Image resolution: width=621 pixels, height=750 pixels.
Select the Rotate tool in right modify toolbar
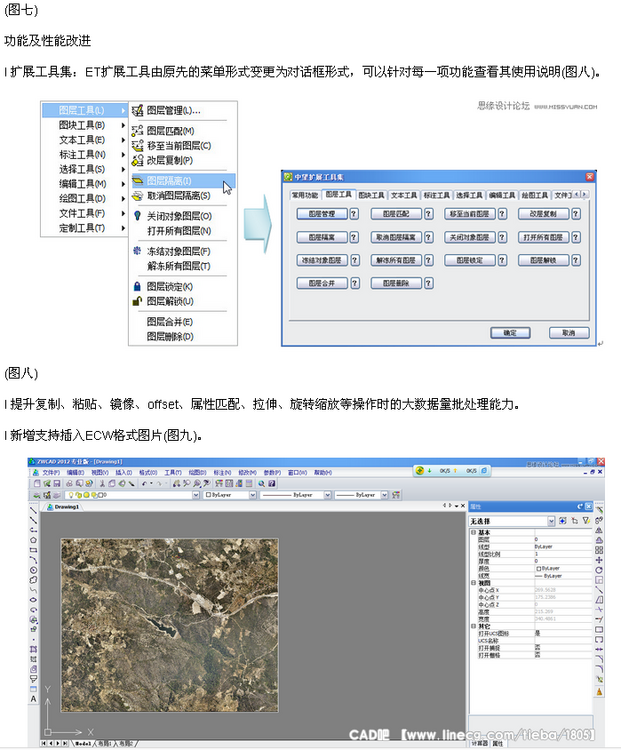[x=599, y=570]
